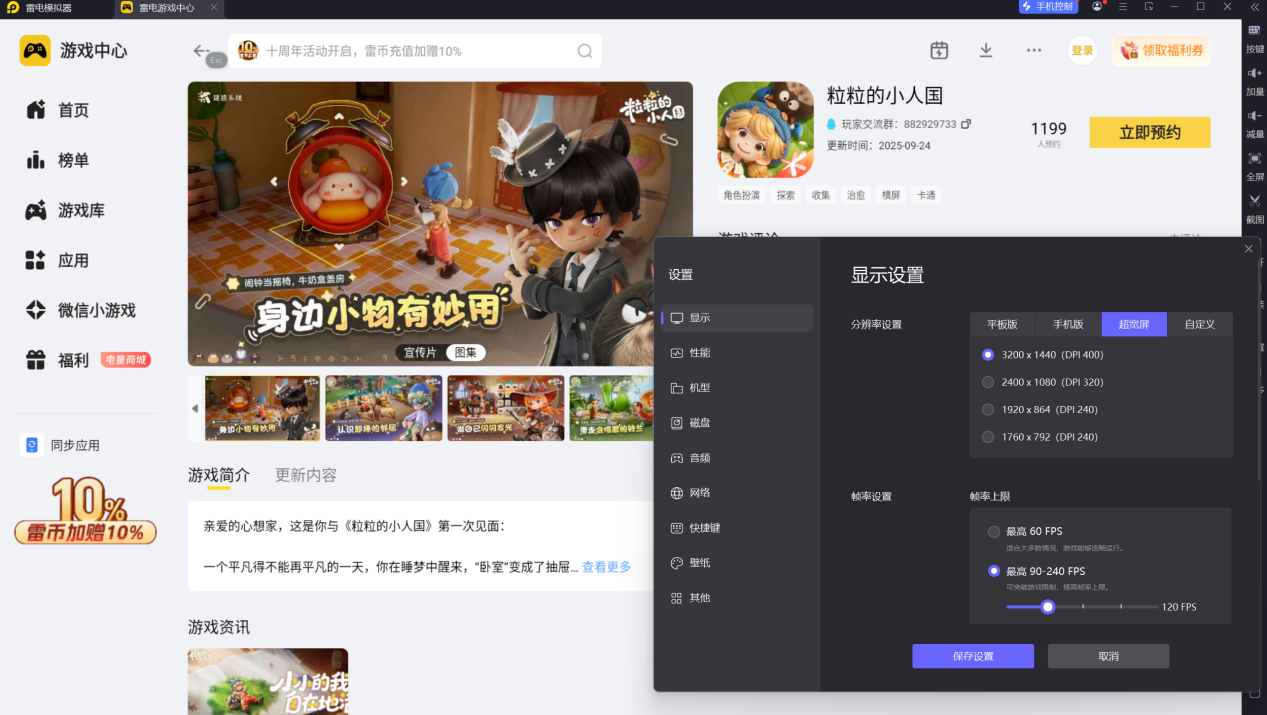Image resolution: width=1267 pixels, height=715 pixels.
Task: Click the 同步应用 sync icon
Action: tap(32, 445)
